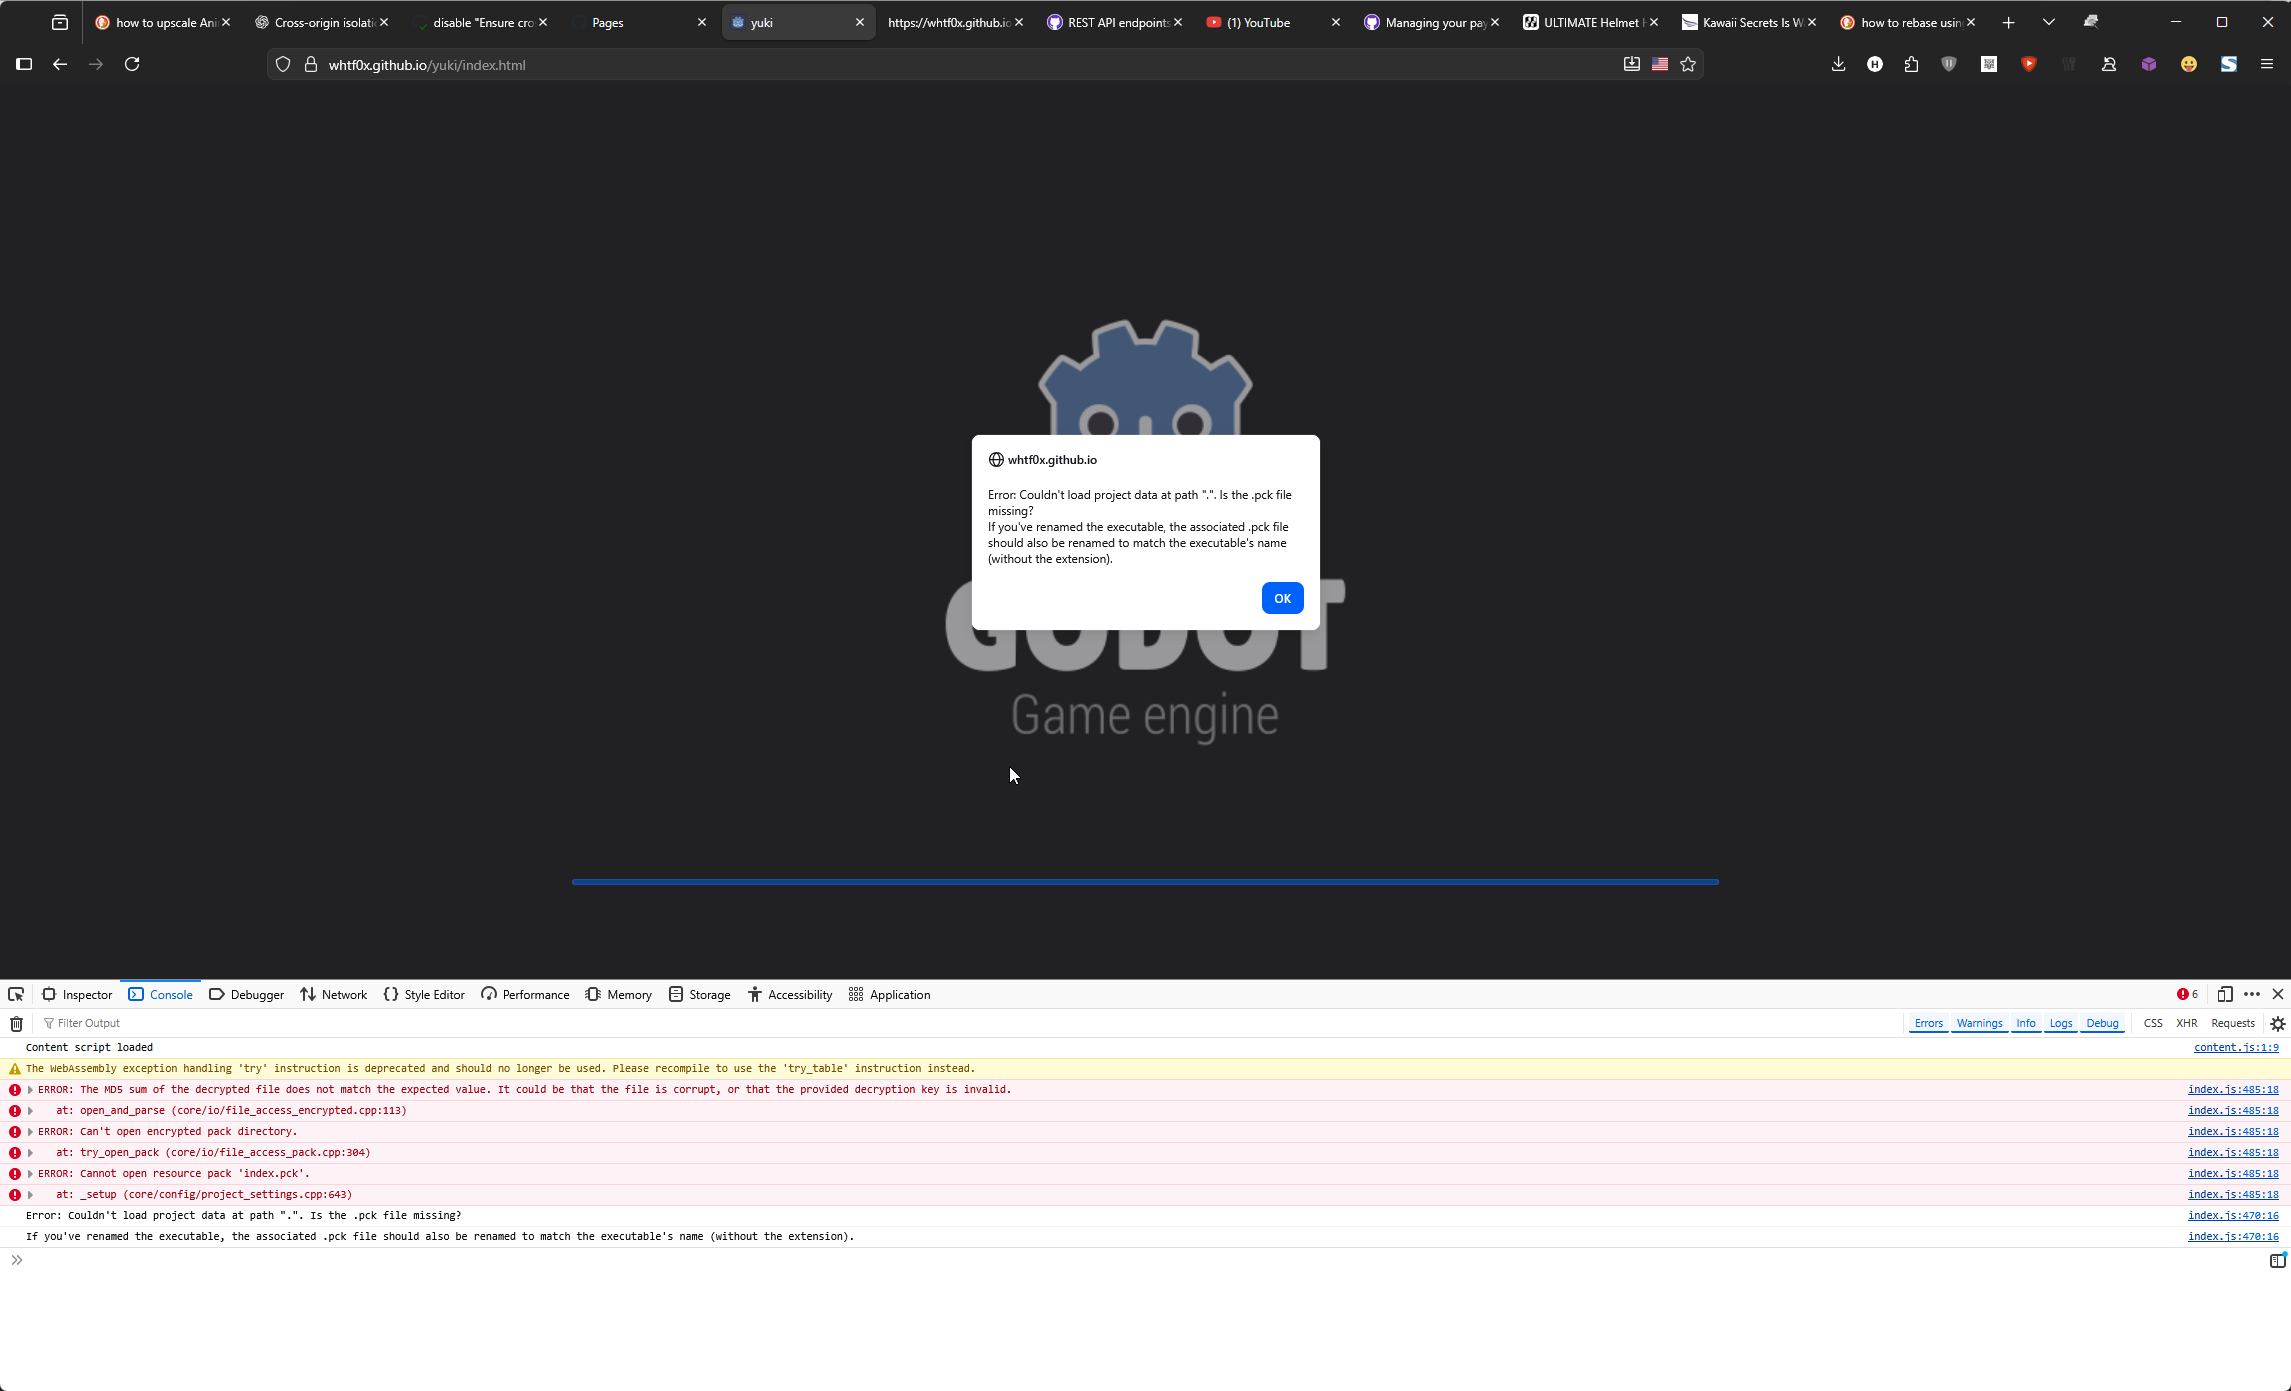Screen dimensions: 2291x1391
Task: Expand the MD5 sum error message
Action: [x=30, y=1090]
